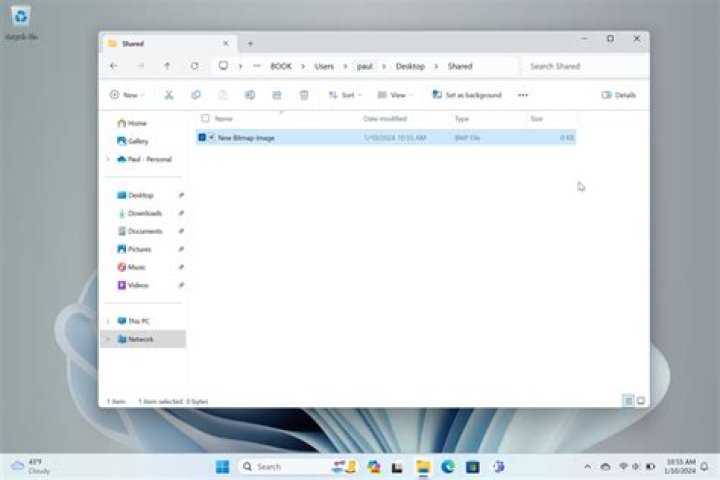Navigate to paul in address path
Image resolution: width=720 pixels, height=480 pixels.
pos(365,66)
